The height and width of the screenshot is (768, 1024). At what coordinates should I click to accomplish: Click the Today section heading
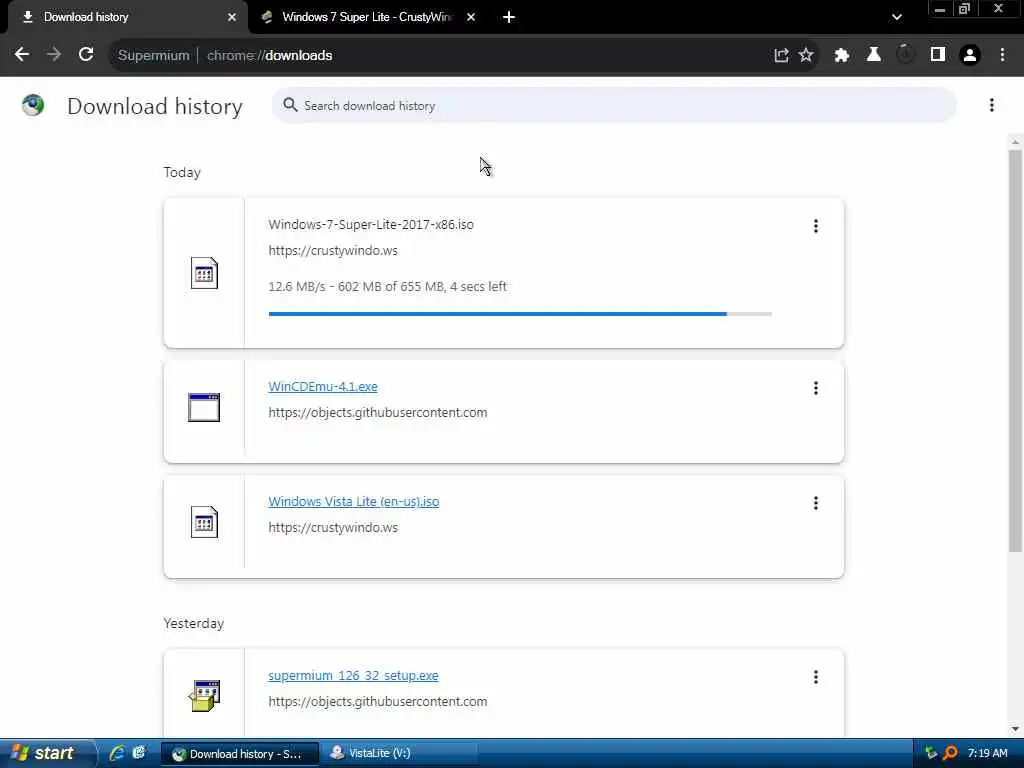tap(182, 172)
